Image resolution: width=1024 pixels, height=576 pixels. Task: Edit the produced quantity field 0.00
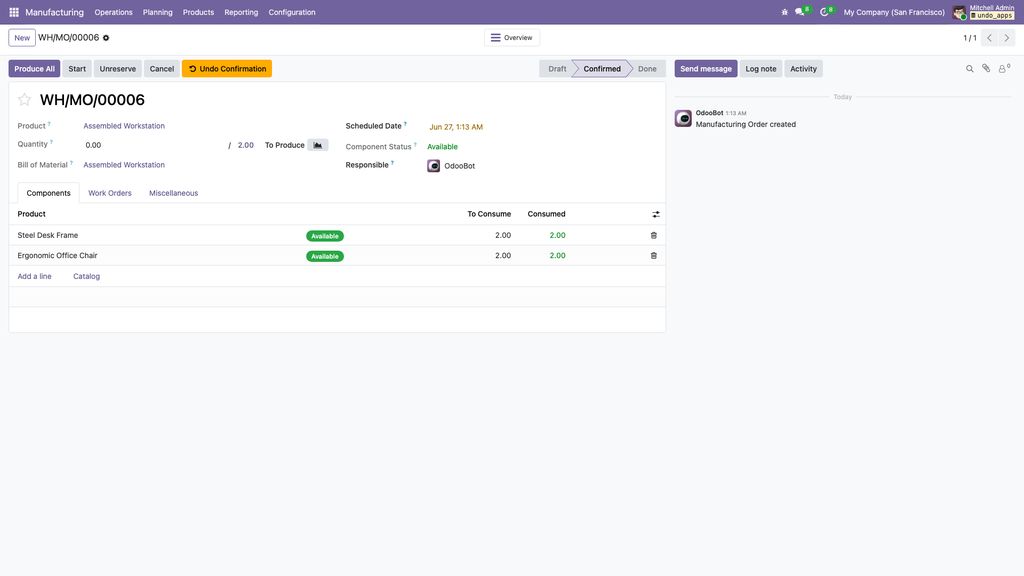pyautogui.click(x=154, y=145)
